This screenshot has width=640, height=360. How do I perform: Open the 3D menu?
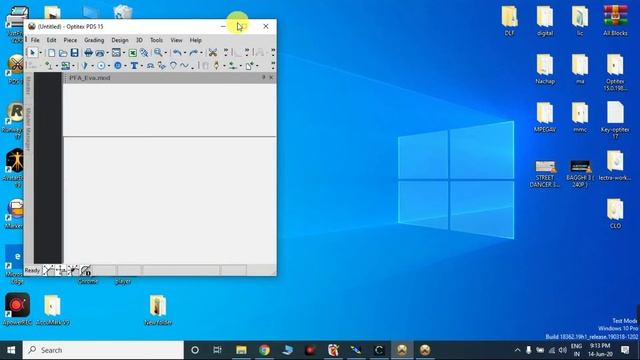point(139,40)
